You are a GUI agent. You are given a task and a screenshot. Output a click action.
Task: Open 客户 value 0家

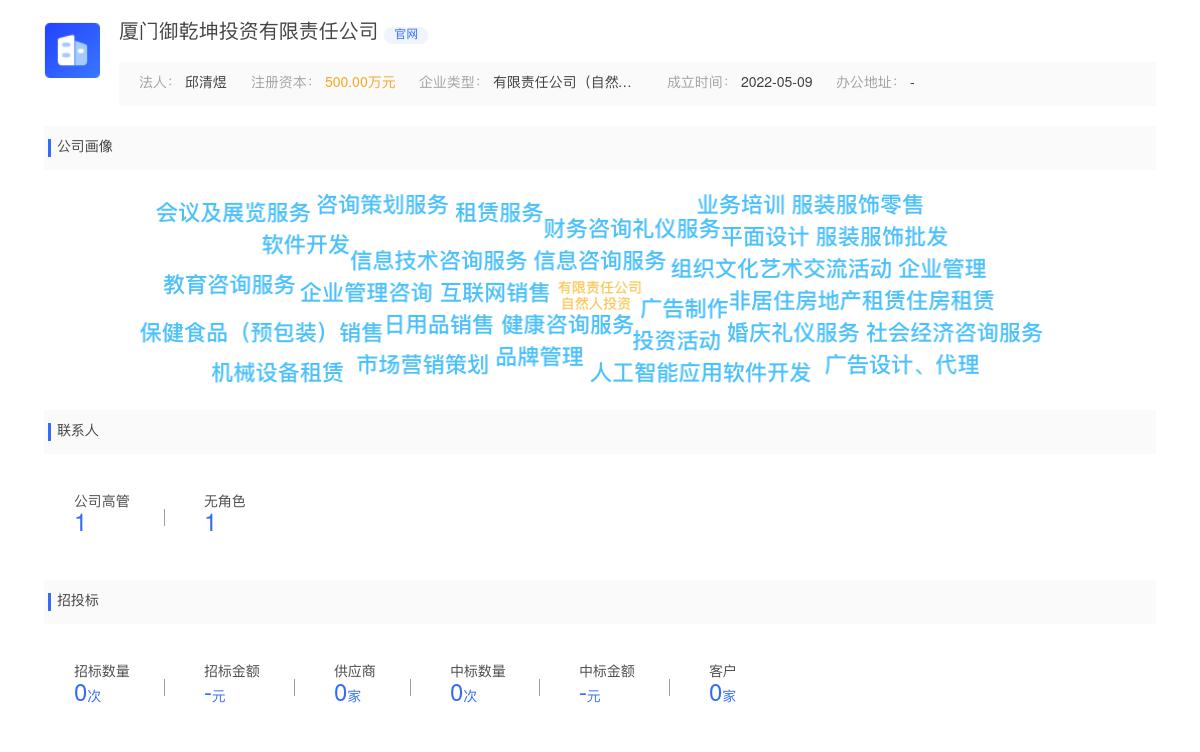click(x=722, y=694)
